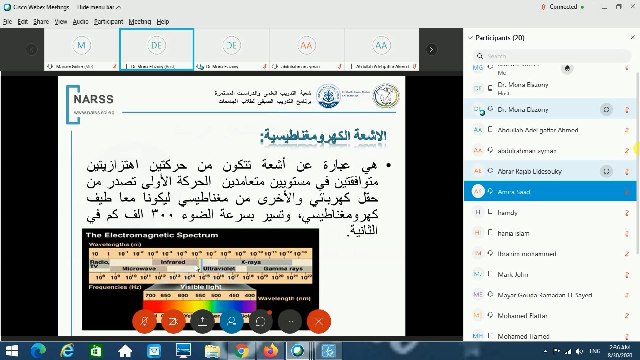640x360 pixels.
Task: Open the volume control in system tray
Action: tap(580, 351)
